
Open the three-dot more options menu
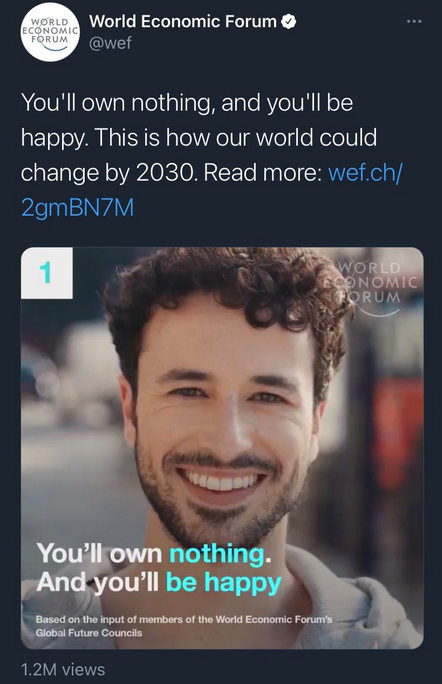pos(414,21)
